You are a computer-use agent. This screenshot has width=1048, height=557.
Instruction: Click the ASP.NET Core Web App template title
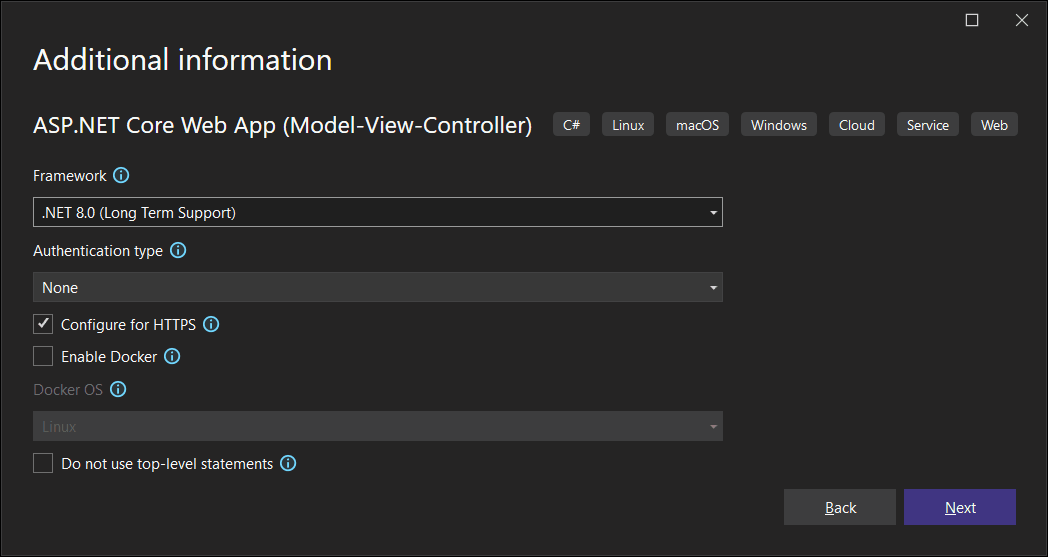pos(282,125)
